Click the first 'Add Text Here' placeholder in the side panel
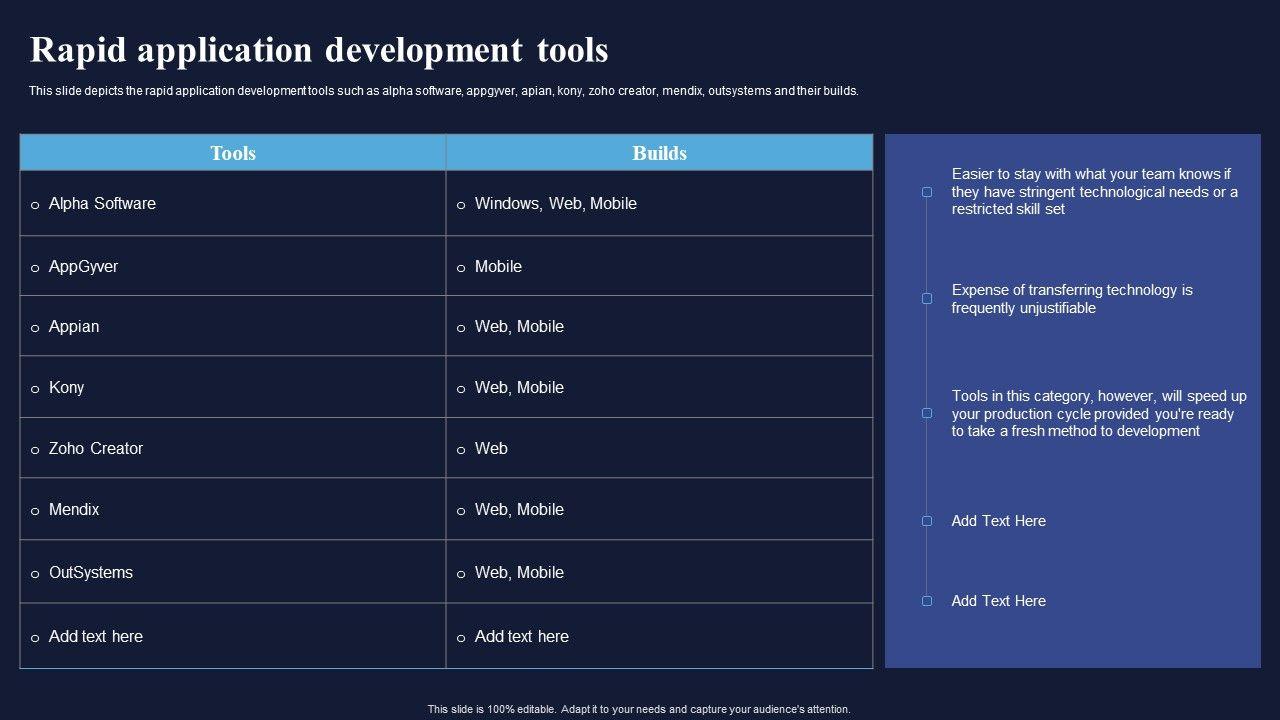 [x=998, y=521]
